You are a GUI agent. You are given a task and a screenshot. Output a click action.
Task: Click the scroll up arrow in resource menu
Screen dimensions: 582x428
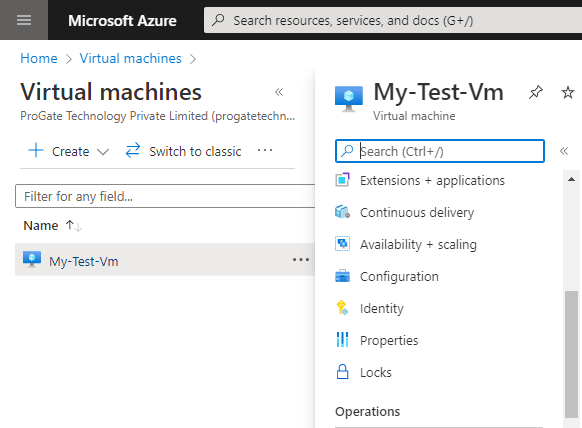(572, 180)
